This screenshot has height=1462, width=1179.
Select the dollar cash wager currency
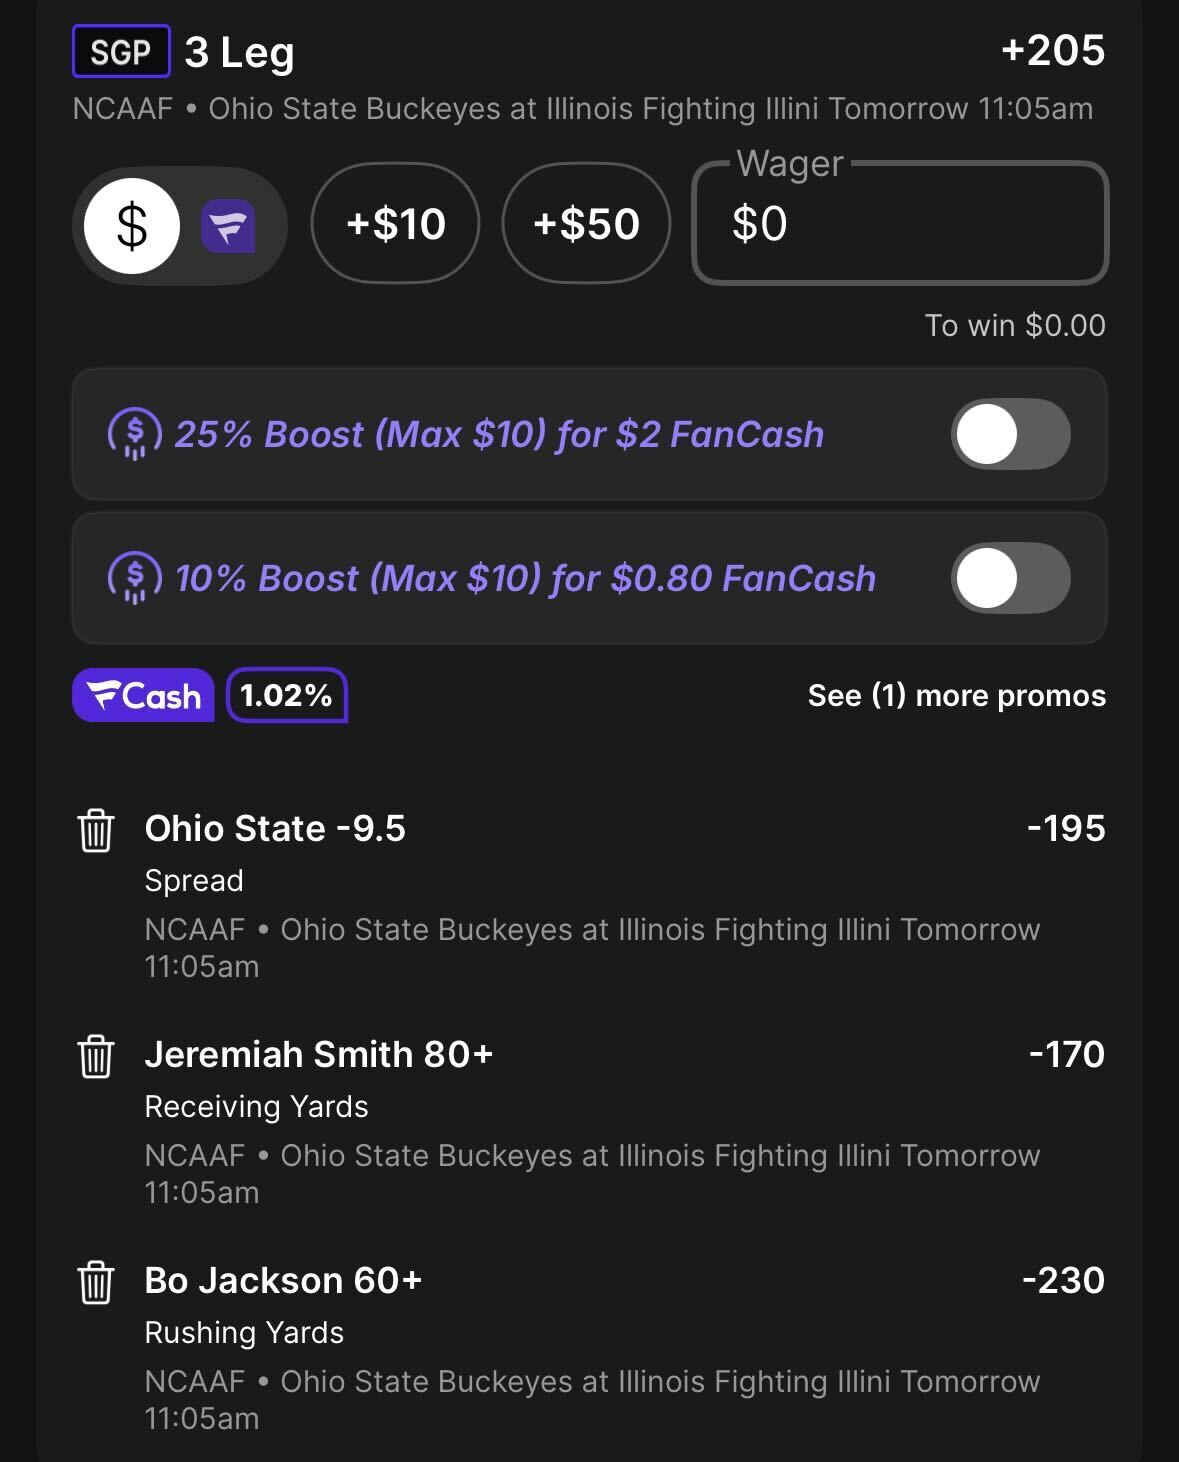coord(132,226)
